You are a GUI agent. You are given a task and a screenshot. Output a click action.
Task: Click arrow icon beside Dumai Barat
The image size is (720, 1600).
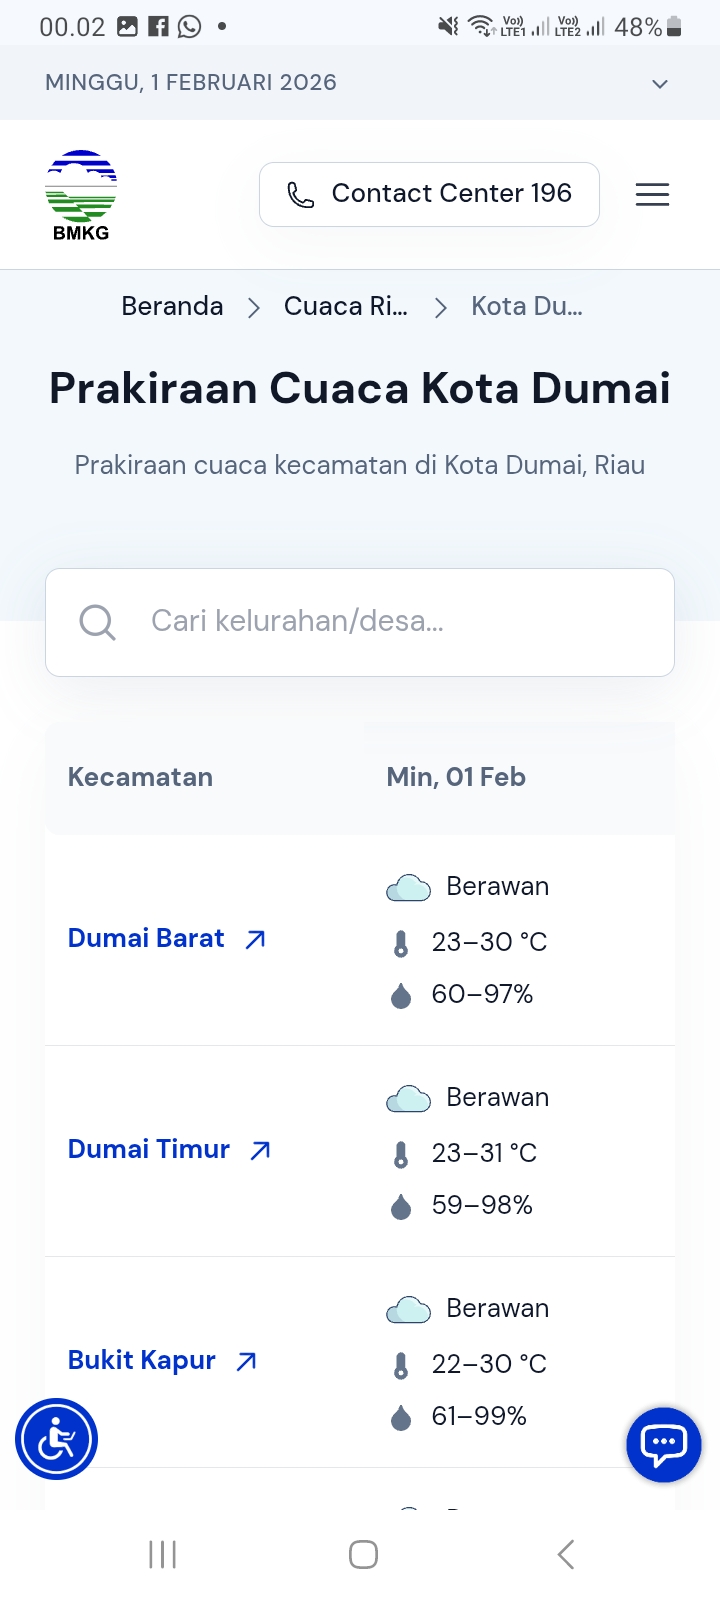tap(256, 939)
